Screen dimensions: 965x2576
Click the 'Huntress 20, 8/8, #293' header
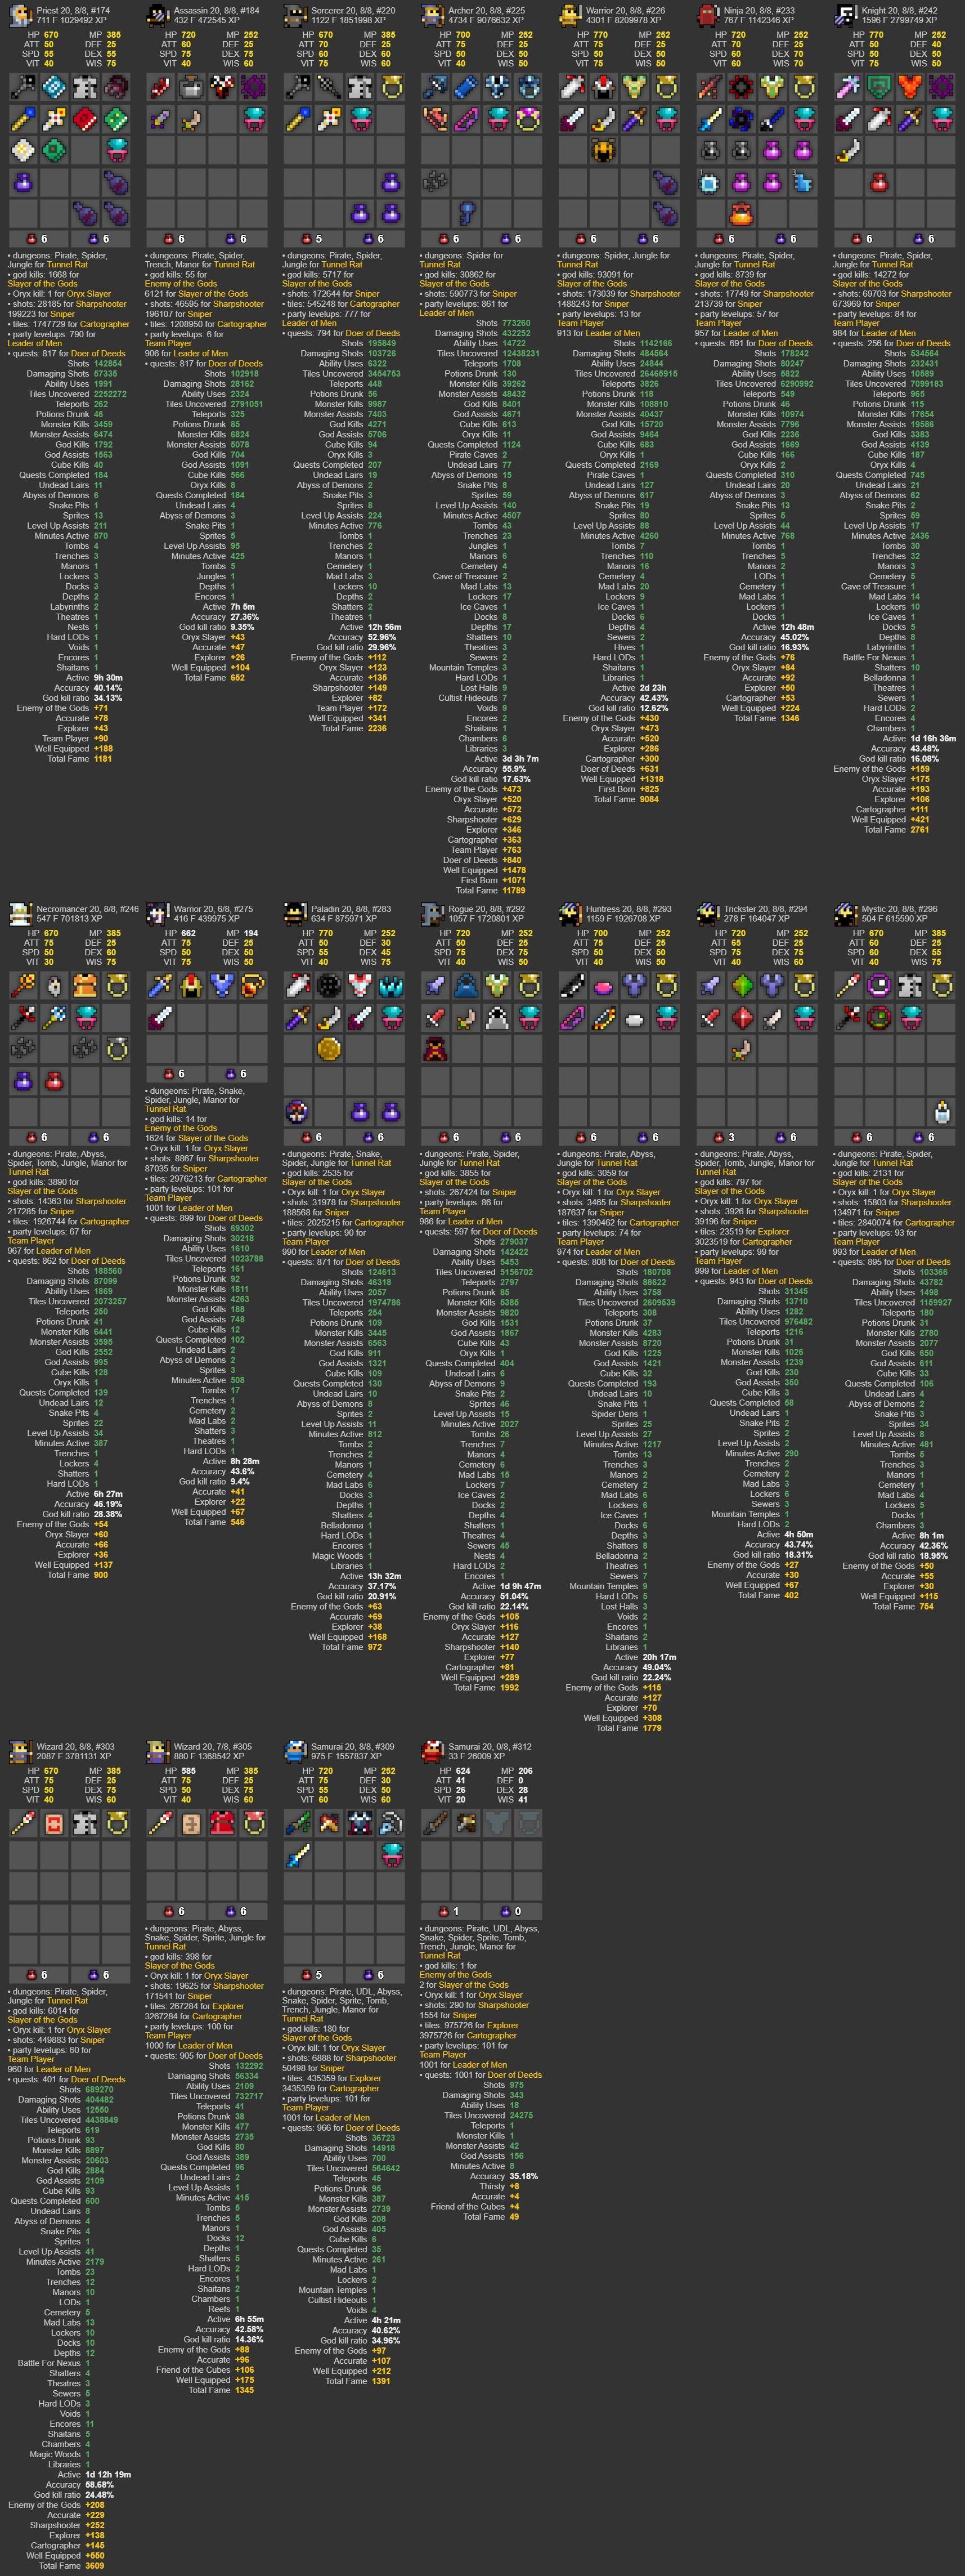[x=629, y=909]
